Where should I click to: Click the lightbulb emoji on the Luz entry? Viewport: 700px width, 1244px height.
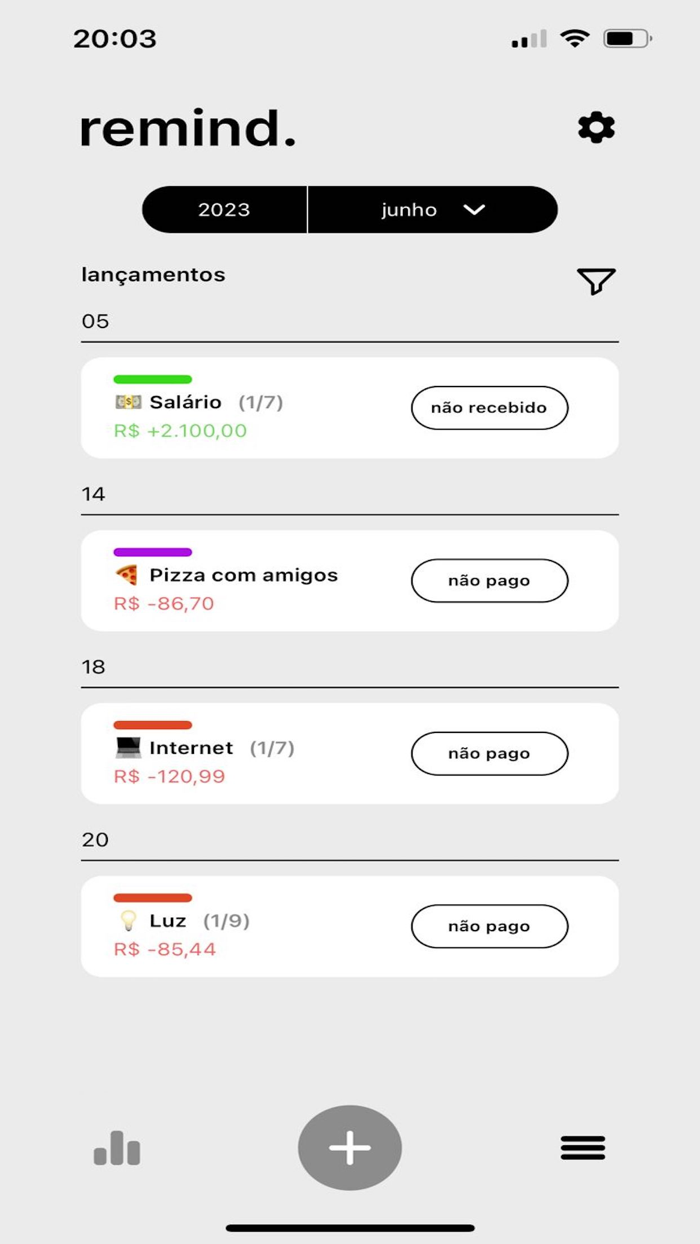(x=128, y=920)
